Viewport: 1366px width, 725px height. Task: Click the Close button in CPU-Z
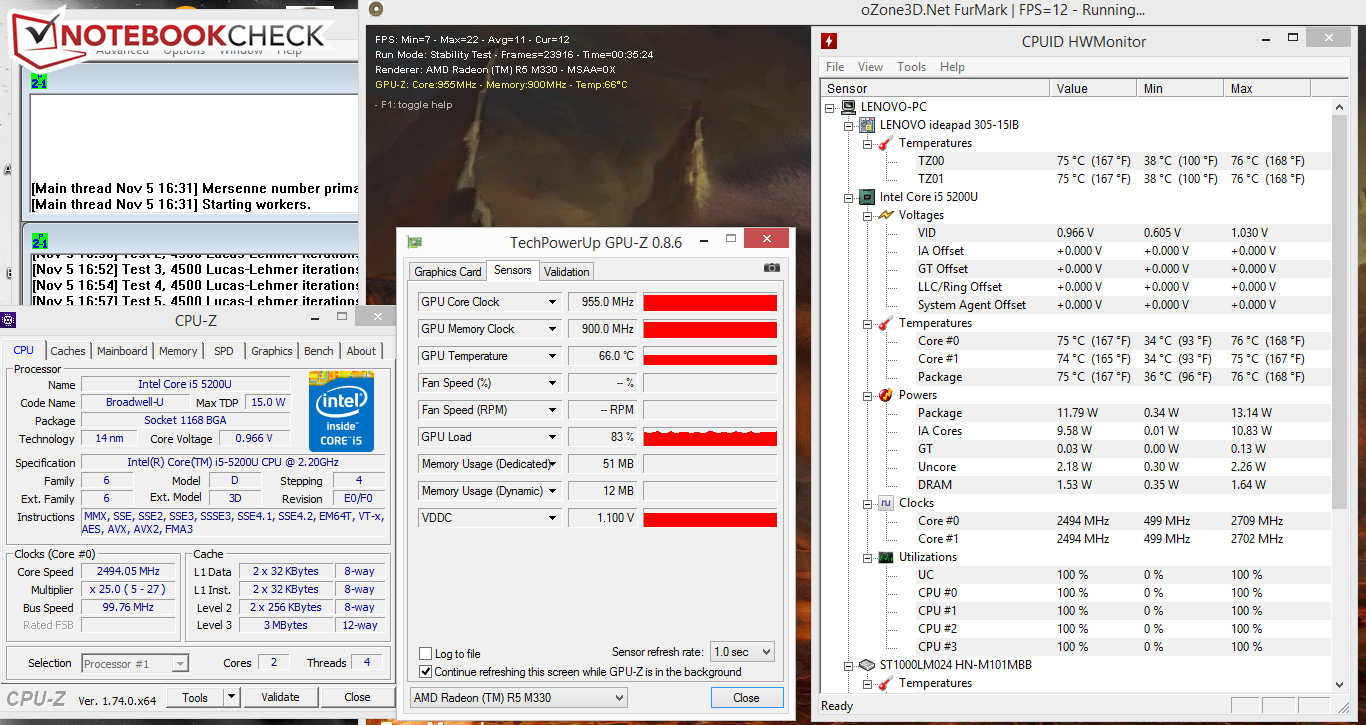click(x=357, y=697)
